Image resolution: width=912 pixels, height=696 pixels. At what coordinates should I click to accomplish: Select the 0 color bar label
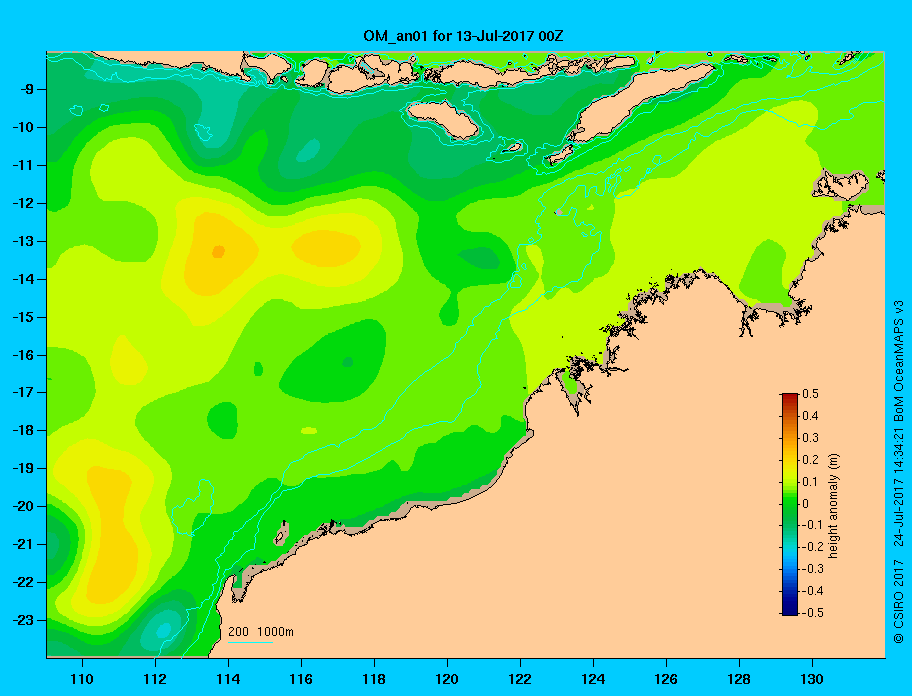[x=806, y=504]
